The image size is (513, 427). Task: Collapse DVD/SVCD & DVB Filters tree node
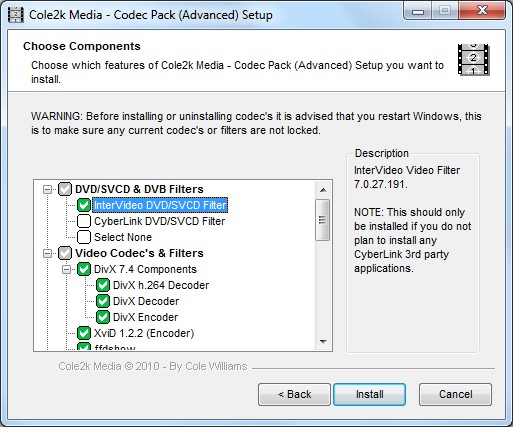tap(47, 189)
